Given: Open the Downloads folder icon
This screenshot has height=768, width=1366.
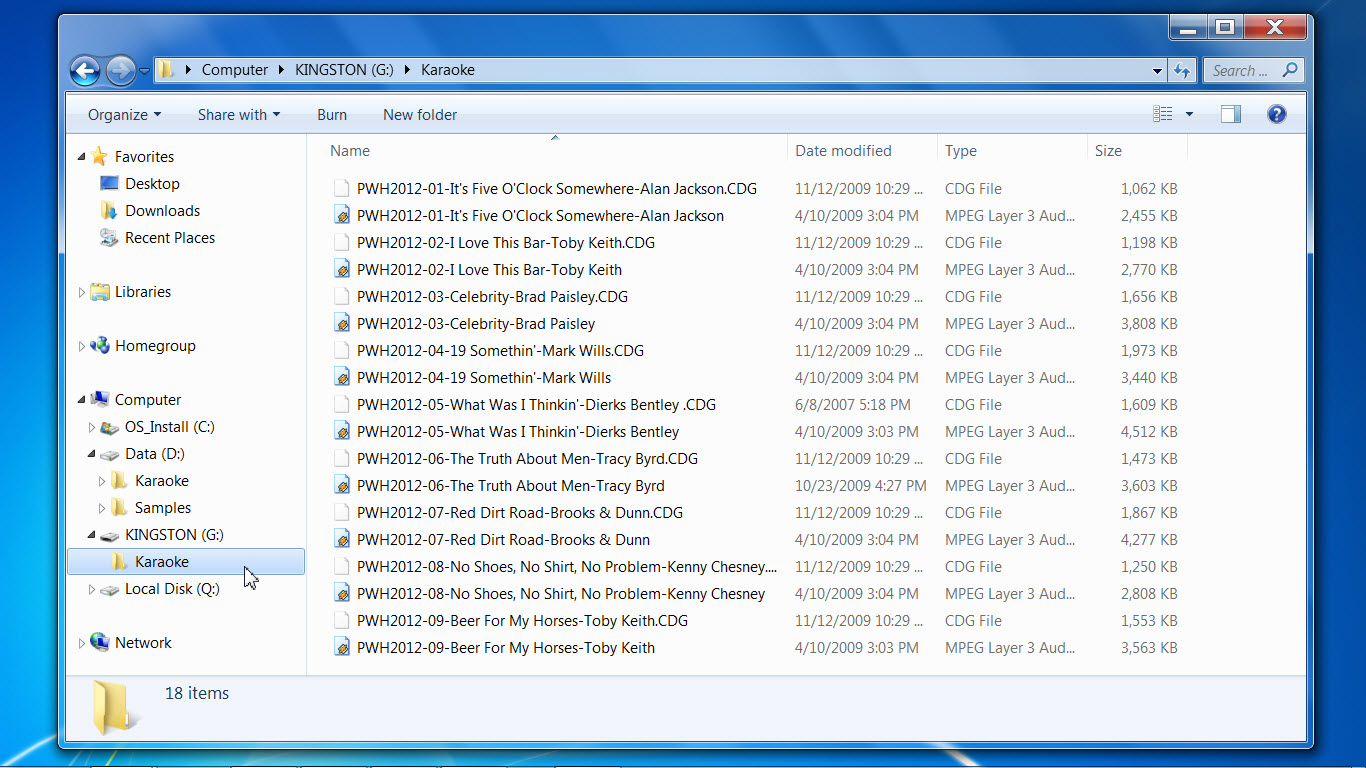Looking at the screenshot, I should (x=109, y=211).
